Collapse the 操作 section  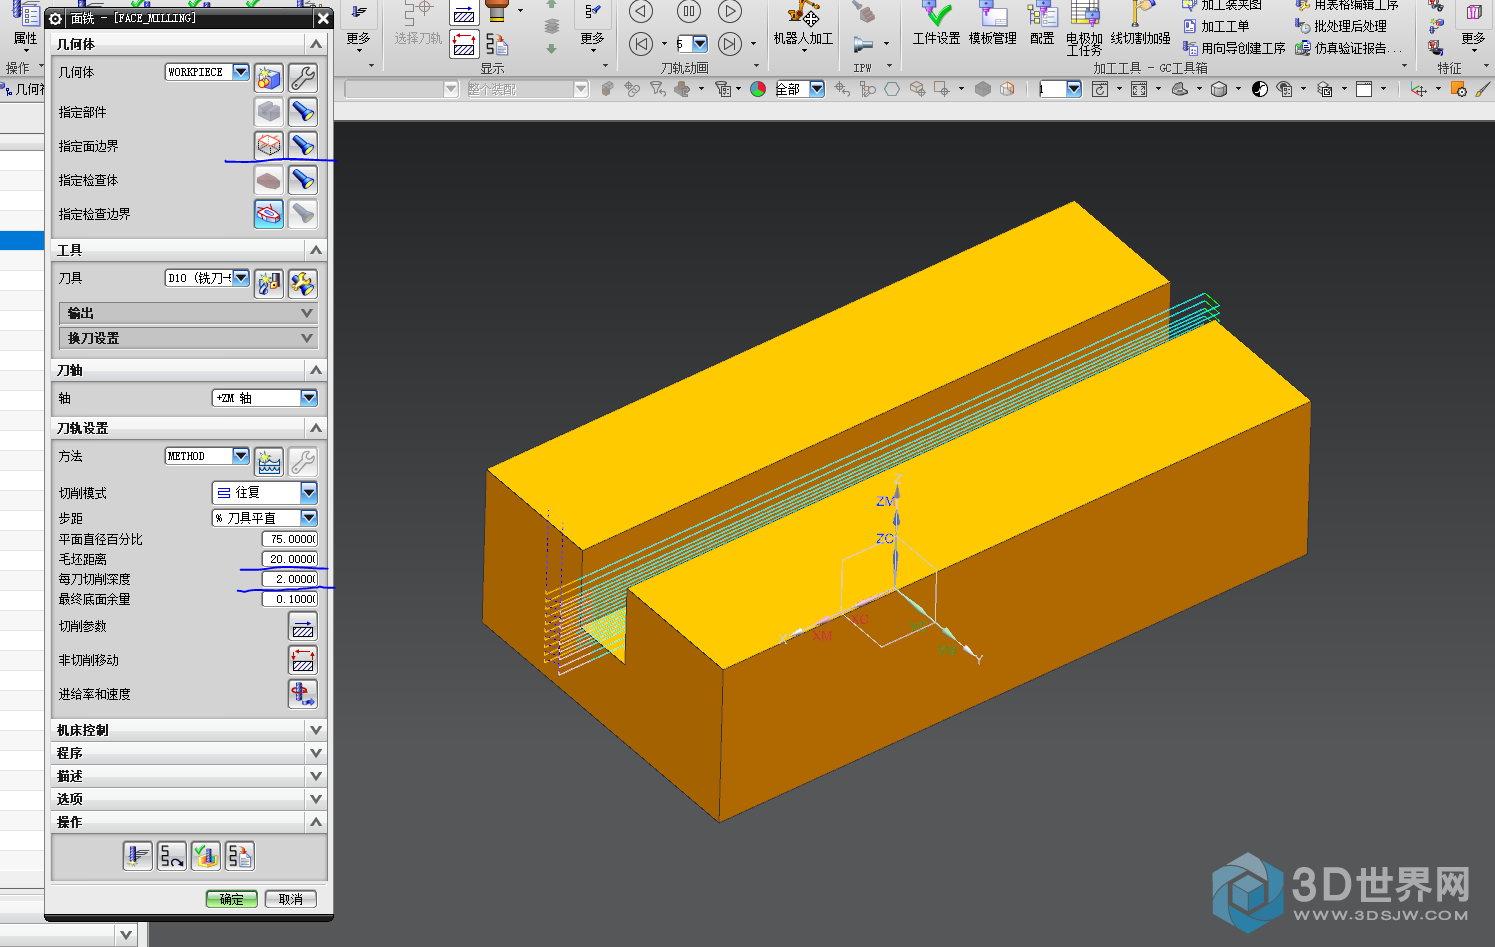[189, 822]
